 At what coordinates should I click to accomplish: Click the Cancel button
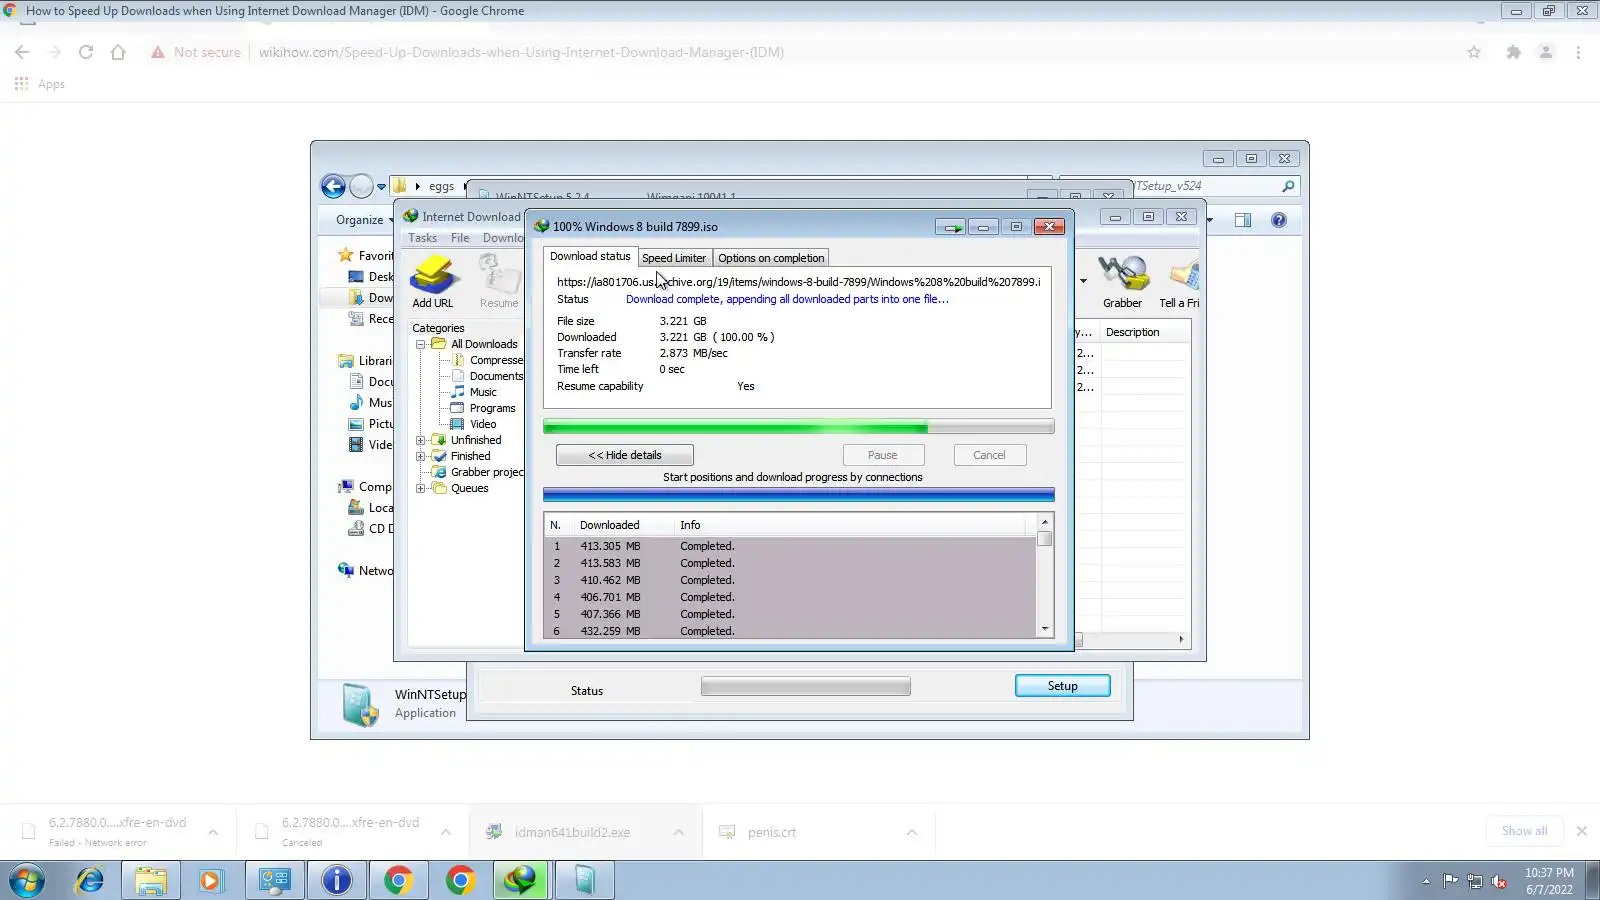coord(990,455)
